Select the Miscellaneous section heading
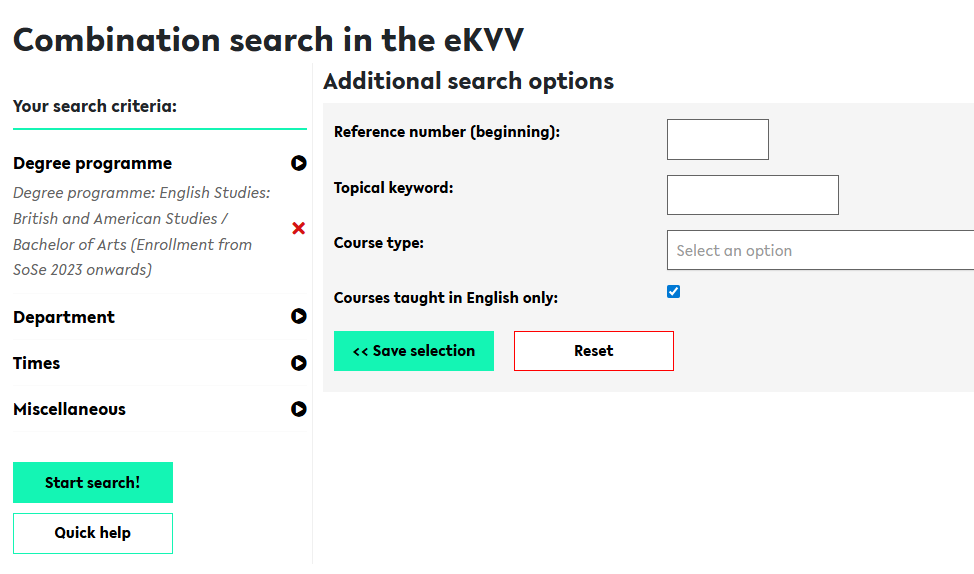The height and width of the screenshot is (574, 974). 69,409
